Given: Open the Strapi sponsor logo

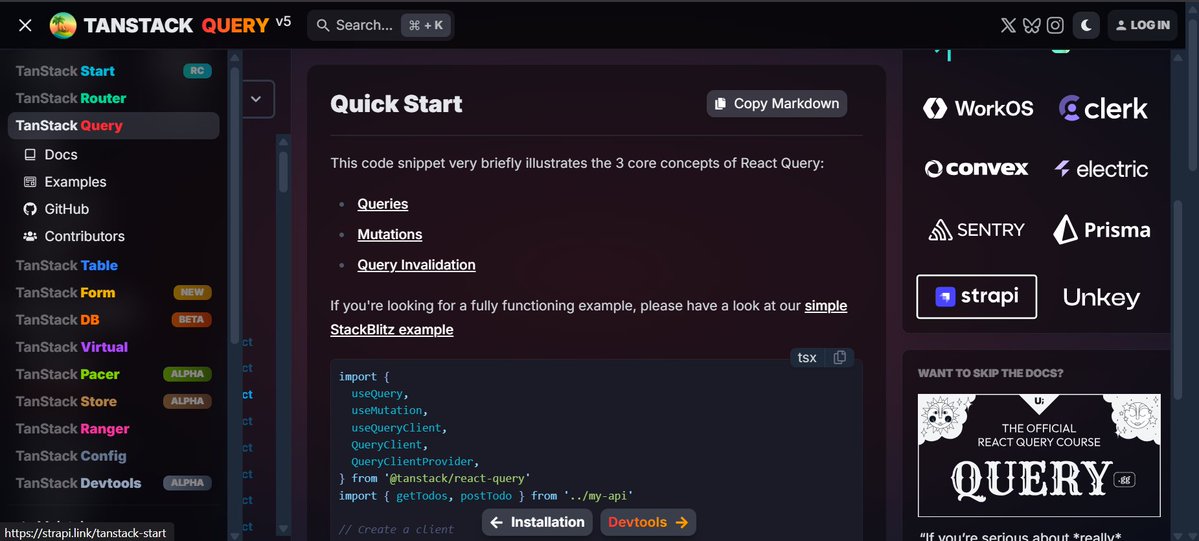Looking at the screenshot, I should (x=976, y=296).
